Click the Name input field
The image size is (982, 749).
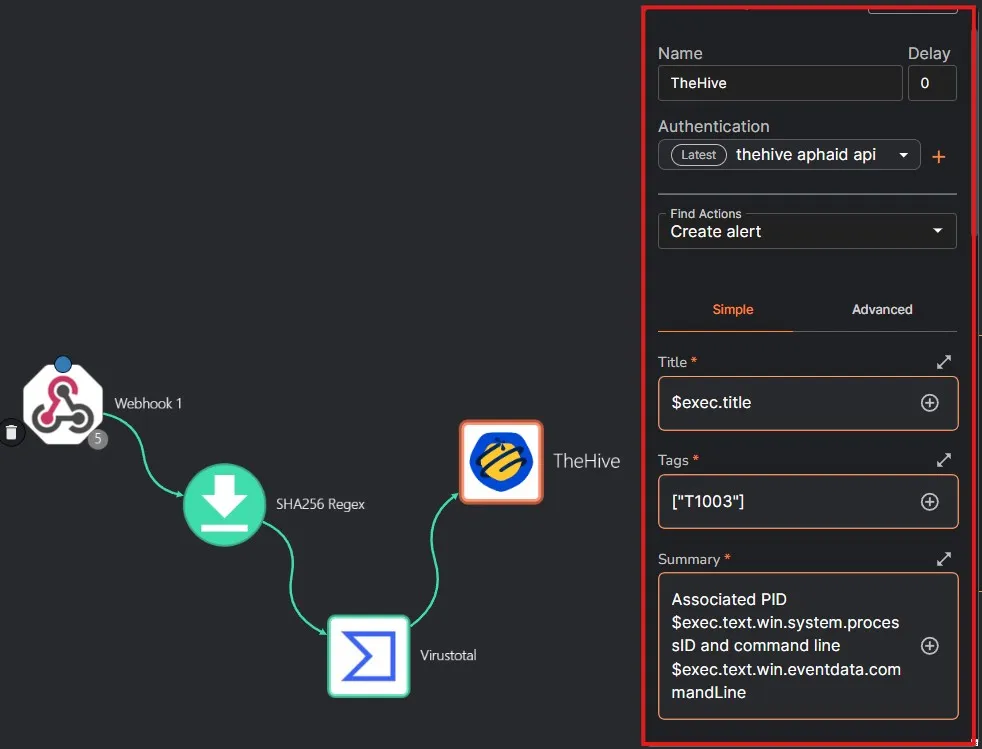779,83
